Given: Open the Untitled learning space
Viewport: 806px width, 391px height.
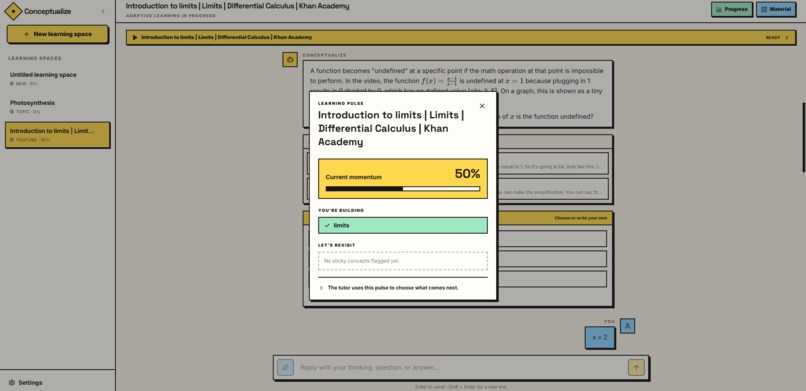Looking at the screenshot, I should [x=58, y=79].
